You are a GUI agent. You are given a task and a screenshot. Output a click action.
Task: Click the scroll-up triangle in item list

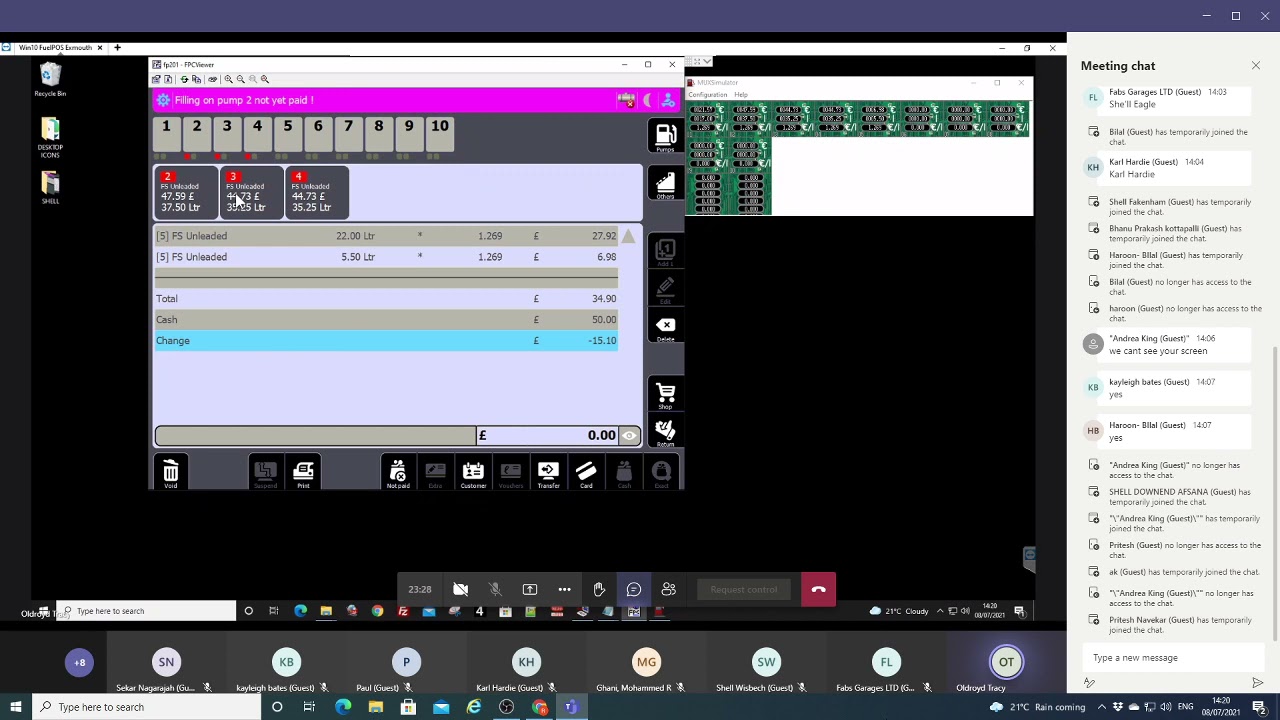[x=628, y=237]
